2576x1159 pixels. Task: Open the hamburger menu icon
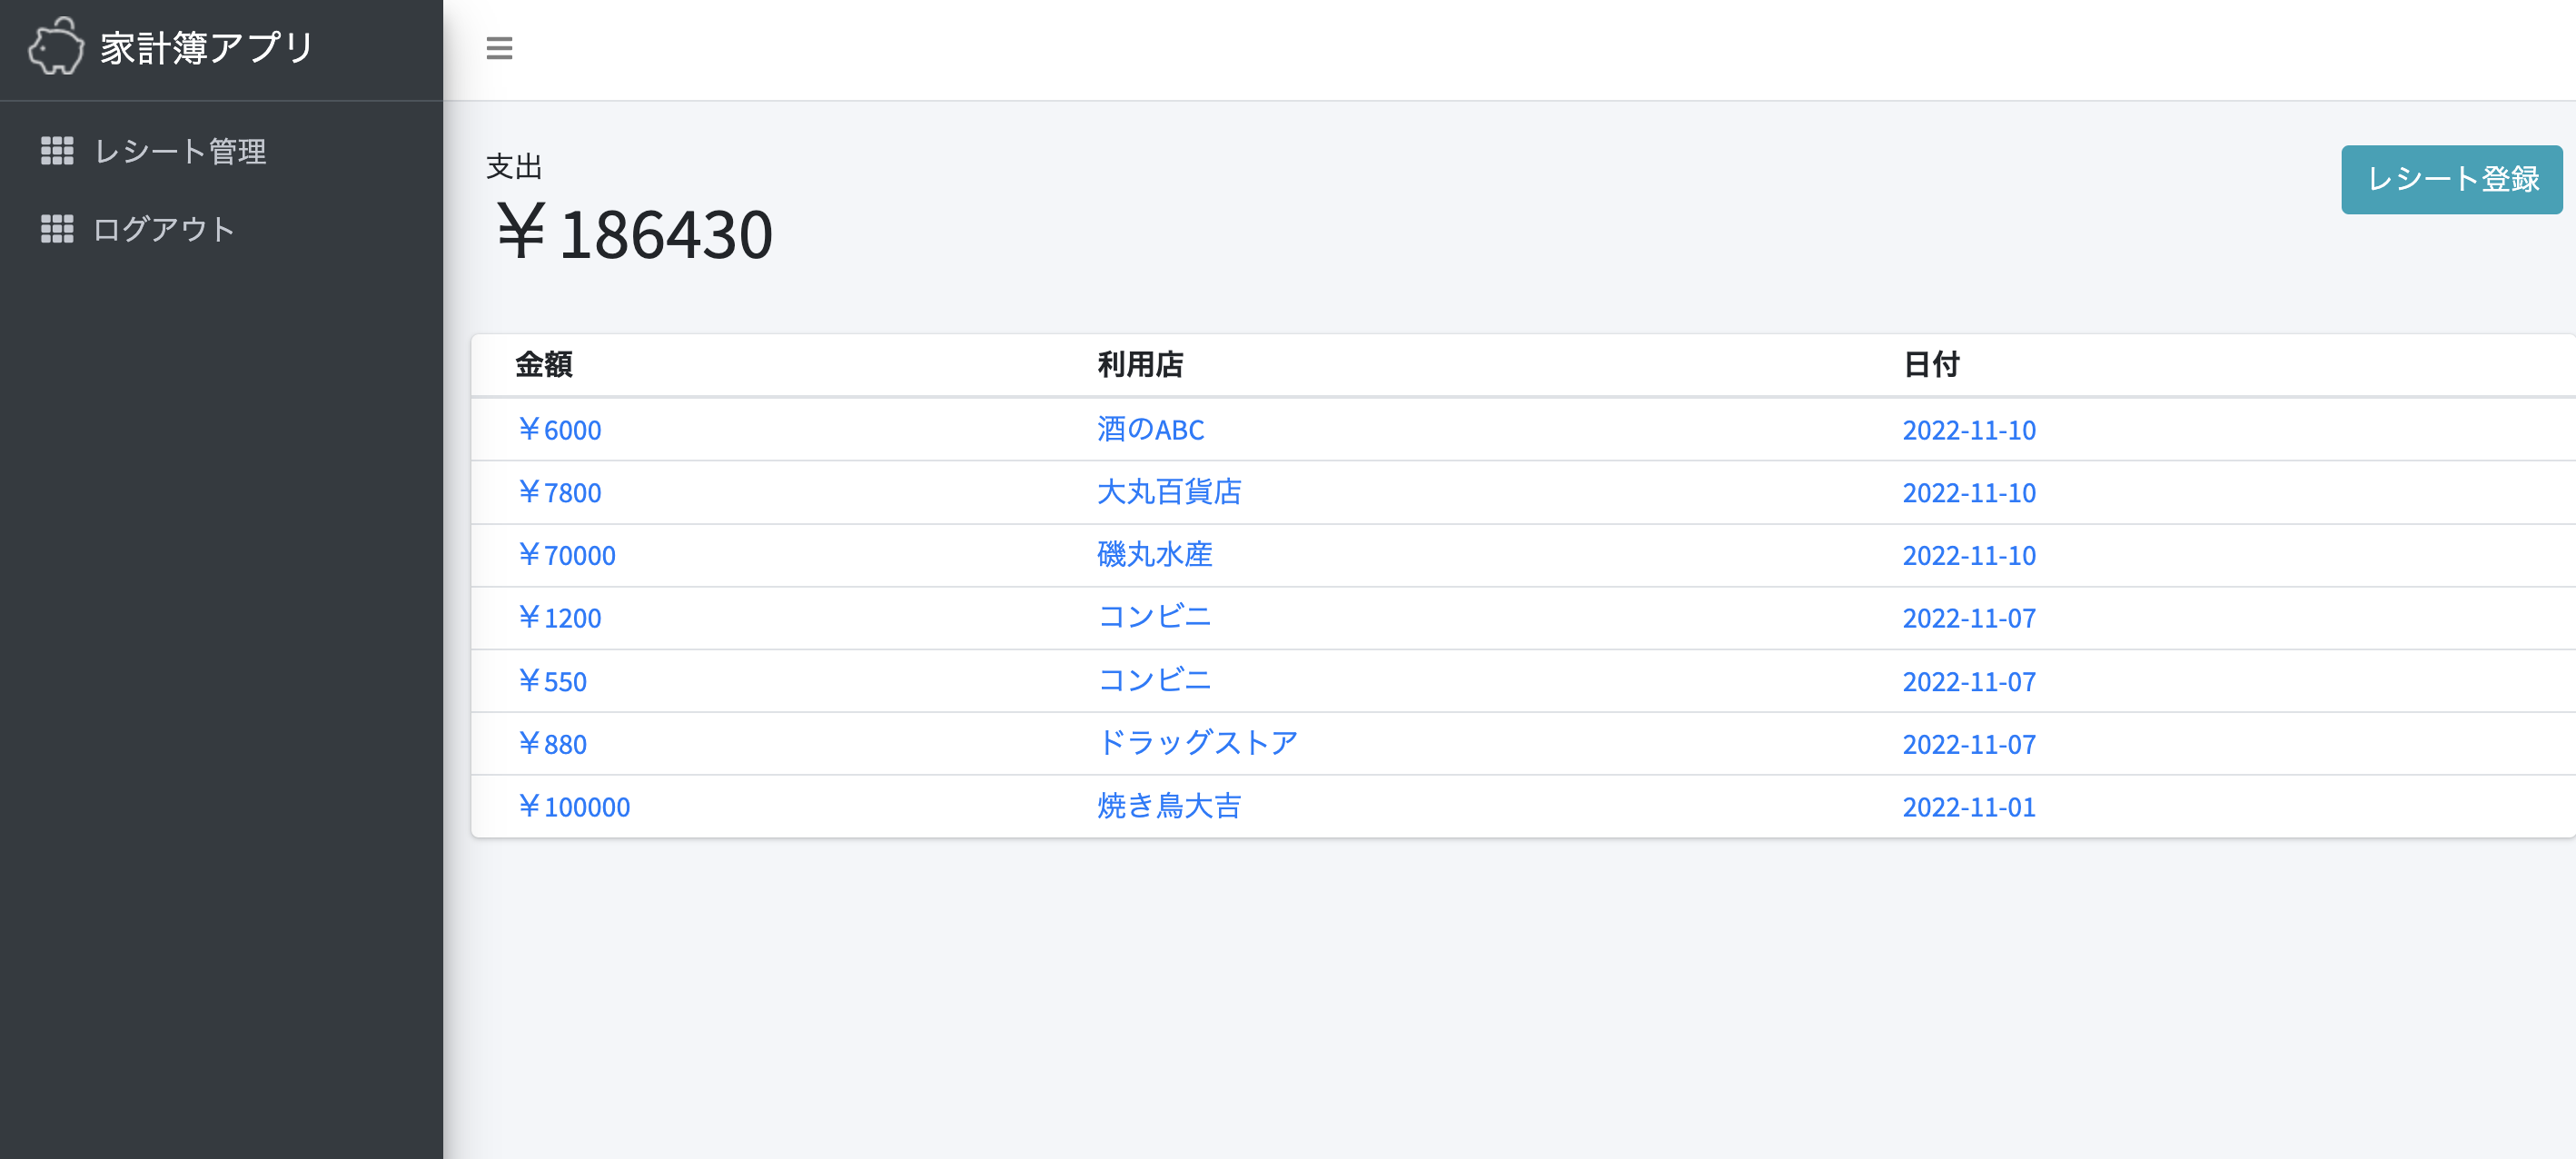pos(498,48)
